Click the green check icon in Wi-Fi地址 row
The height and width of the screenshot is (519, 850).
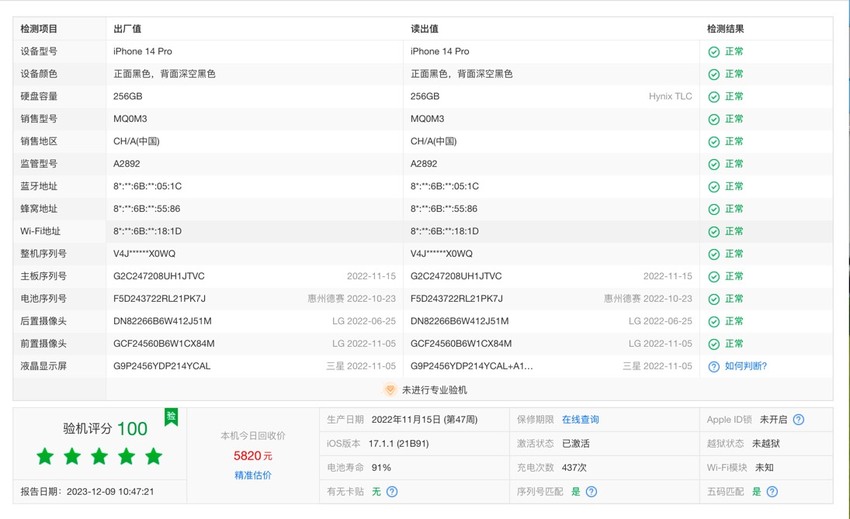tap(714, 232)
